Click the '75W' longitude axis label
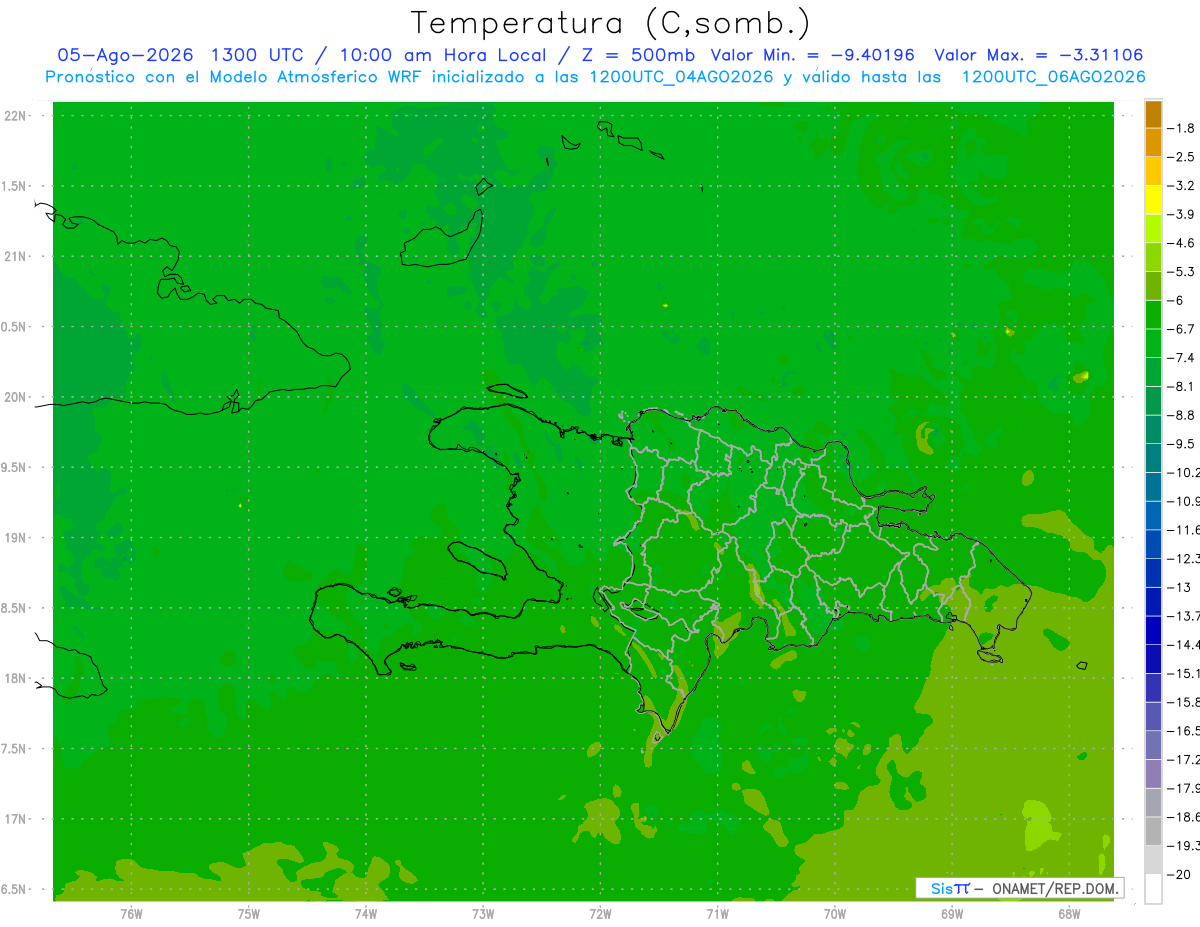Viewport: 1200px width, 927px height. coord(249,913)
